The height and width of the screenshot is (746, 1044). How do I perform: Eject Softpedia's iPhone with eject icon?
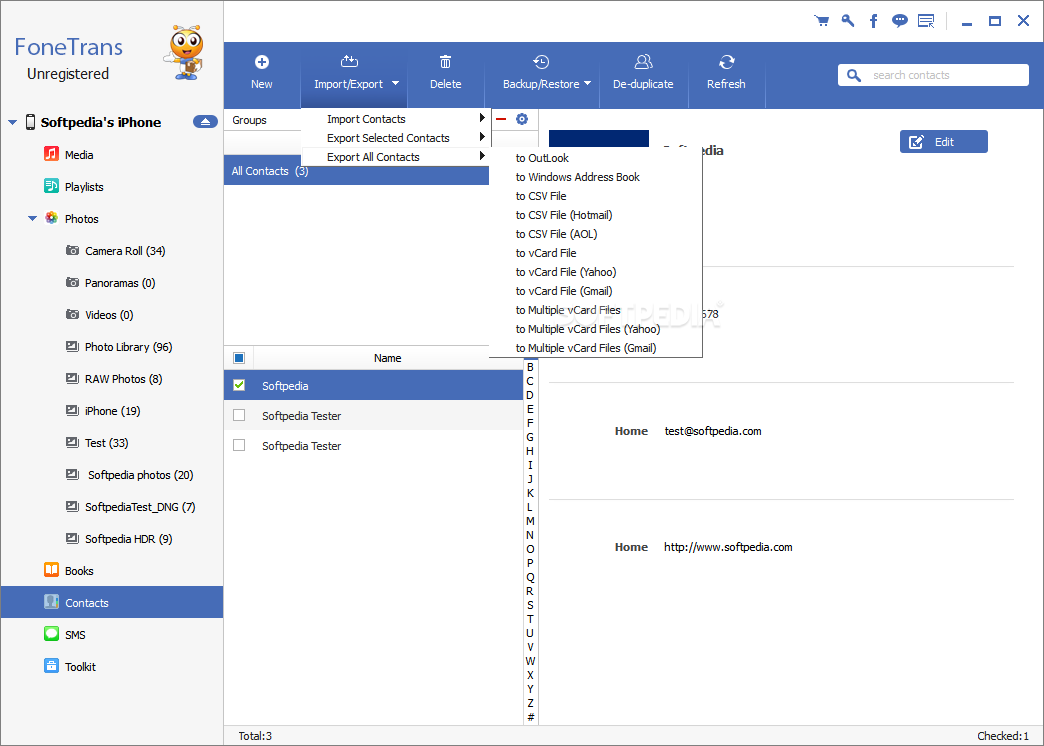pos(205,122)
